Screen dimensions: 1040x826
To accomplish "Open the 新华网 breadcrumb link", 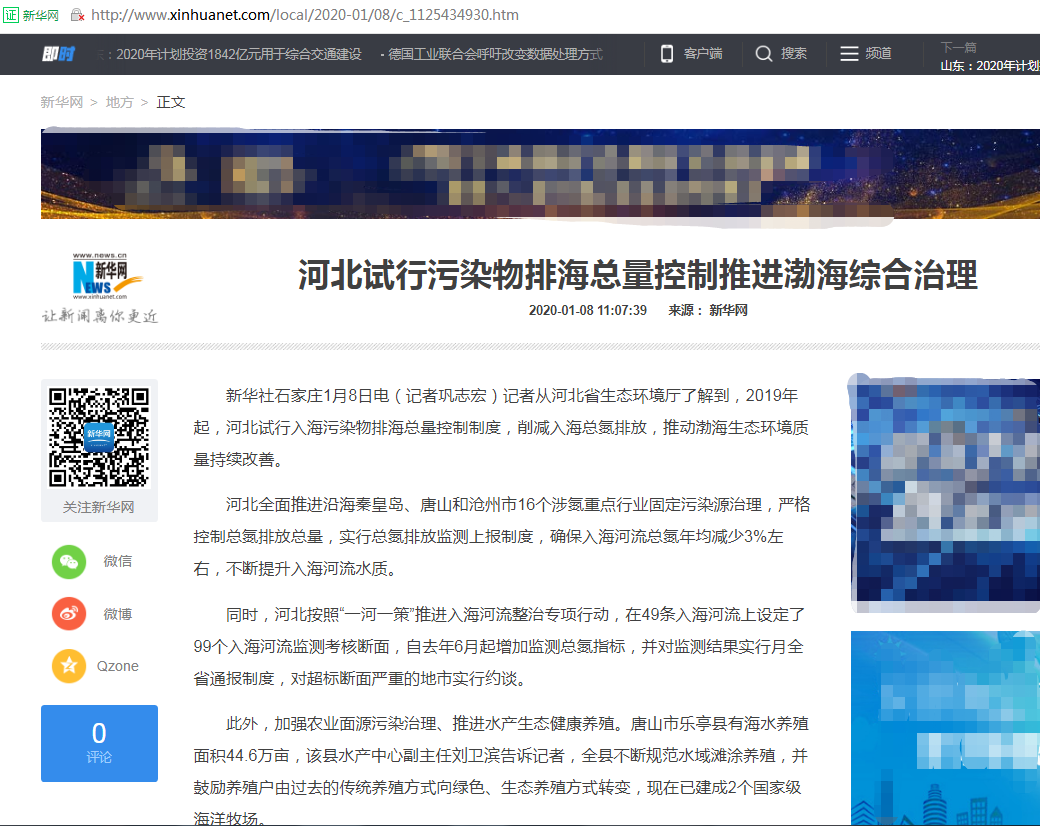I will 61,102.
